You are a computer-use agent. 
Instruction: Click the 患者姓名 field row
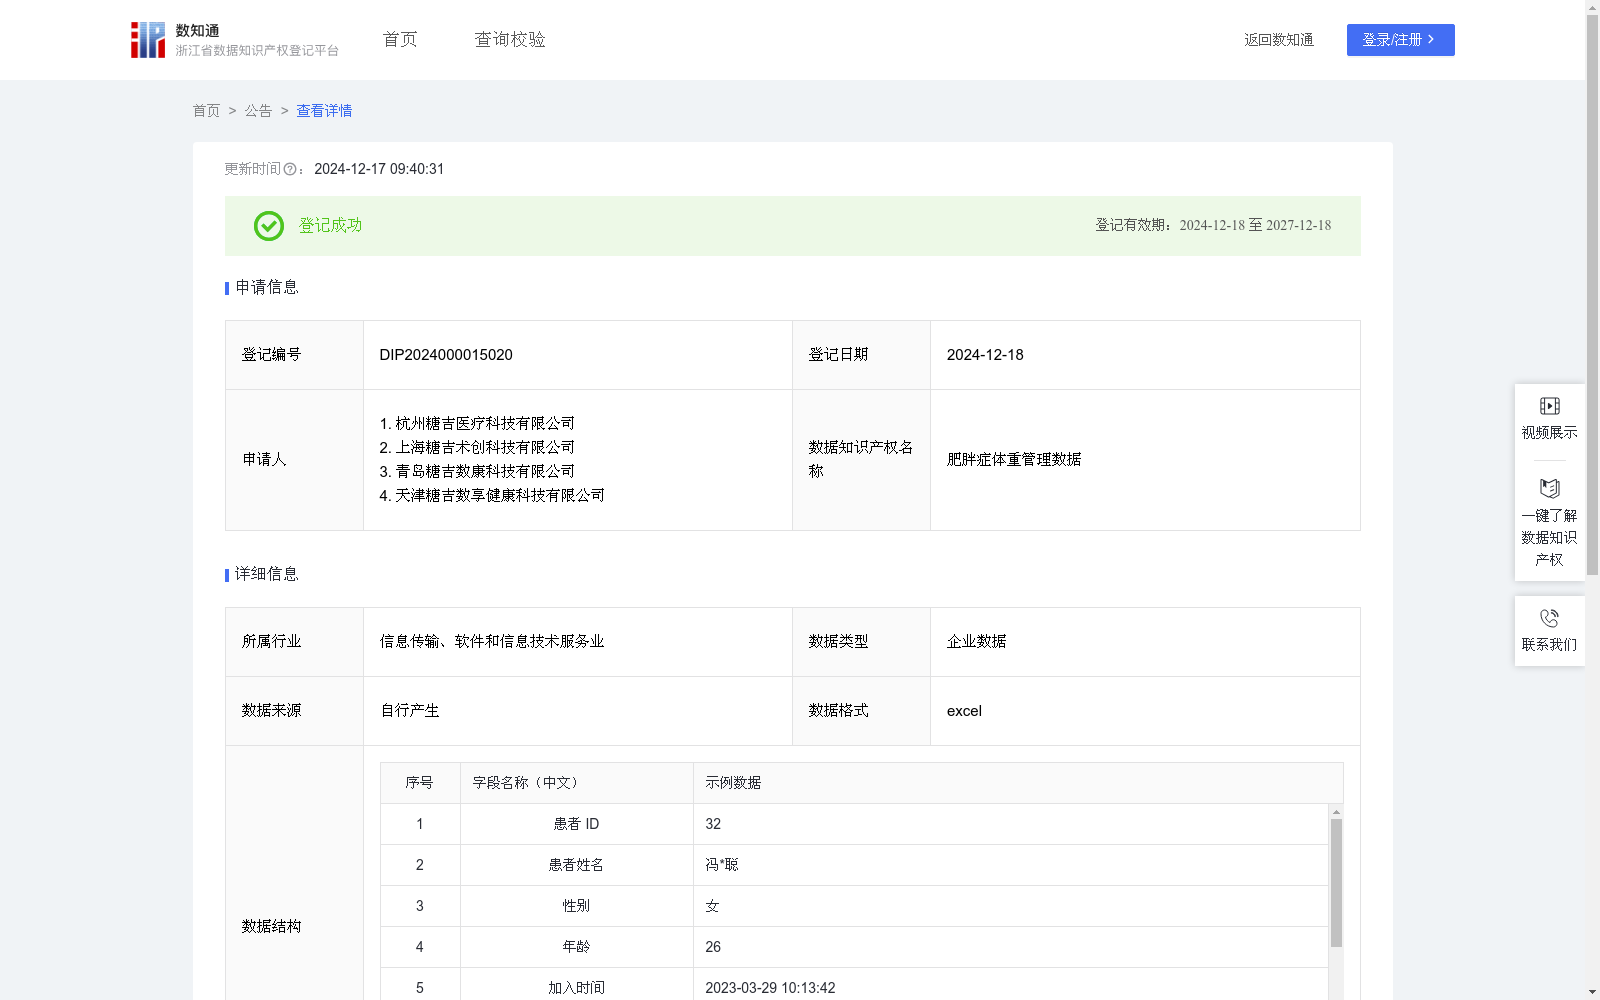point(854,865)
